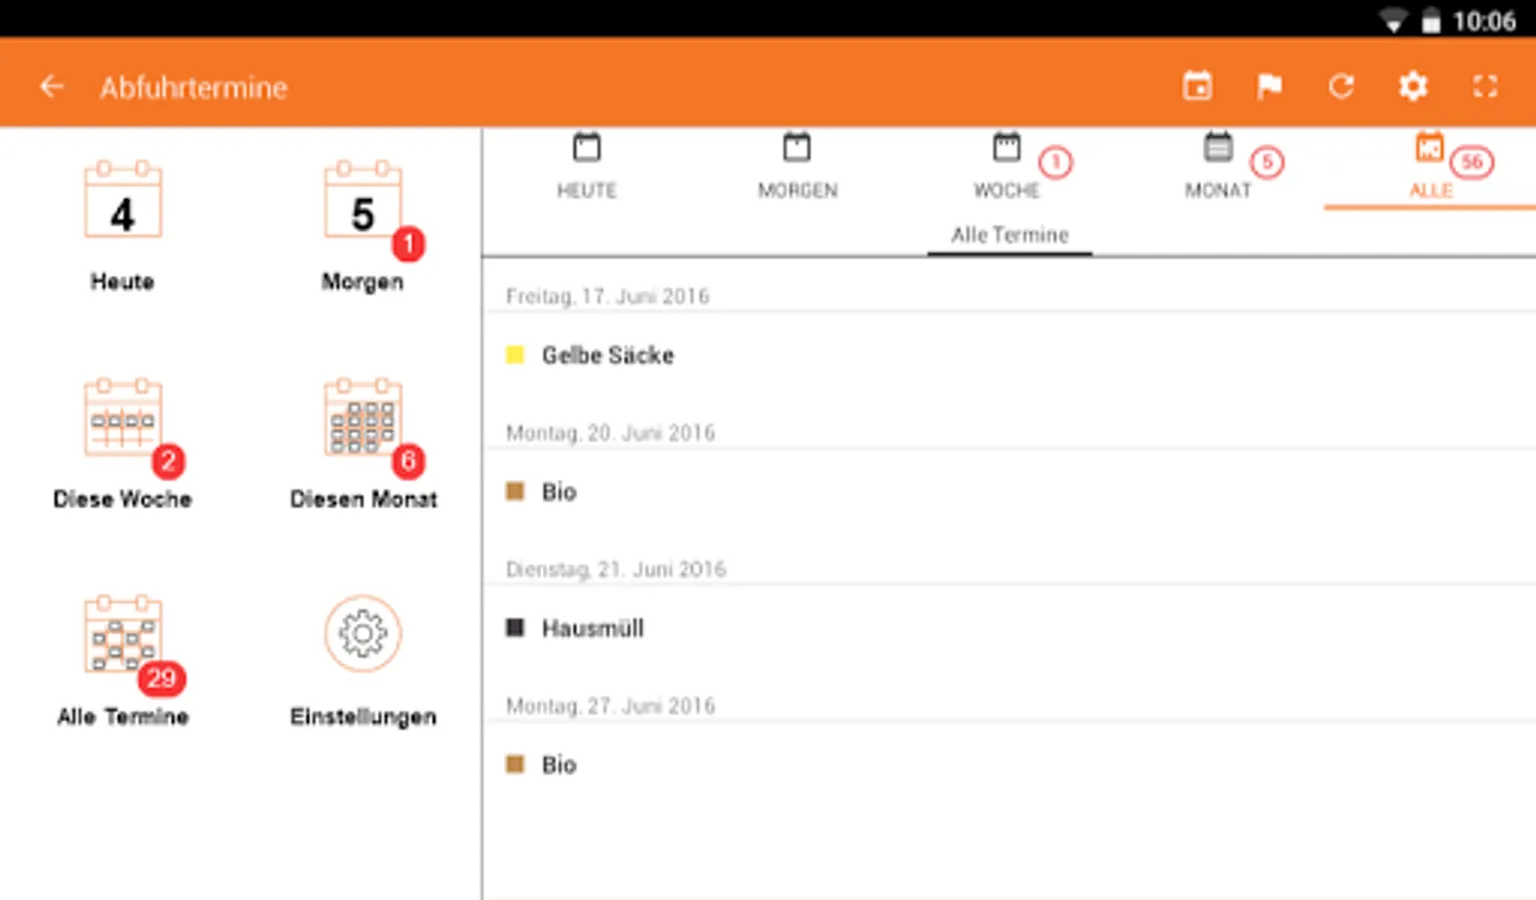Tap the back arrow next to Abfuhrtermine
The image size is (1536, 900).
(52, 87)
